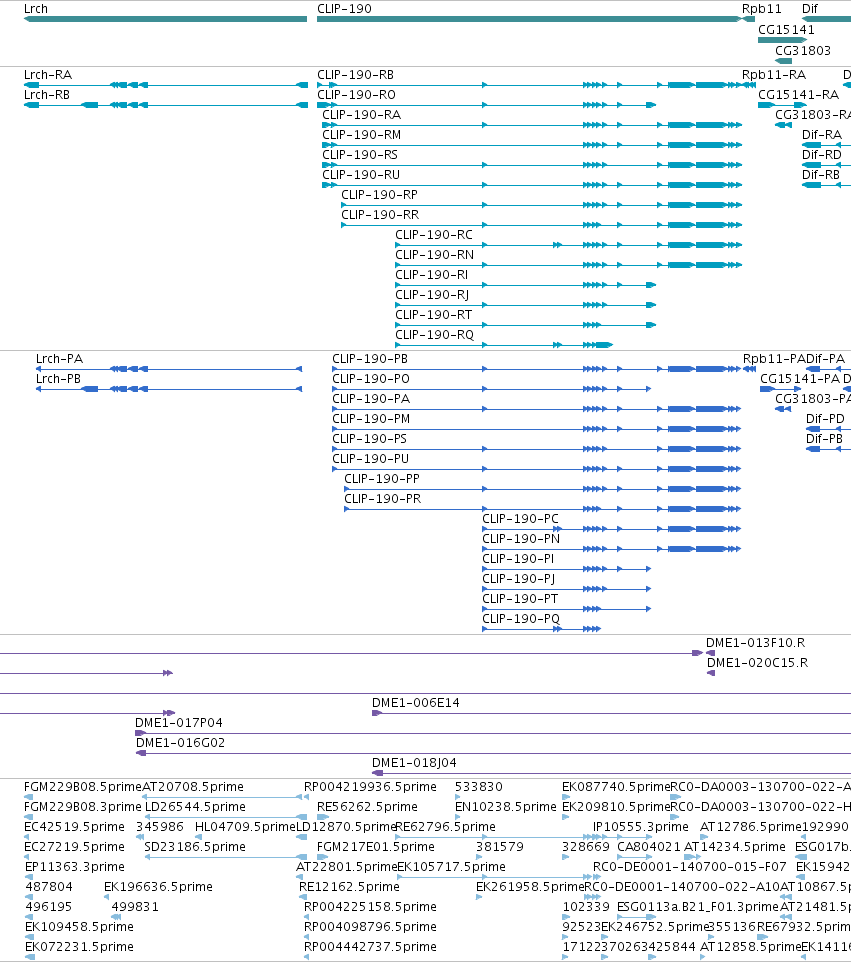Click transcript CLIP-190-RN

[x=434, y=255]
